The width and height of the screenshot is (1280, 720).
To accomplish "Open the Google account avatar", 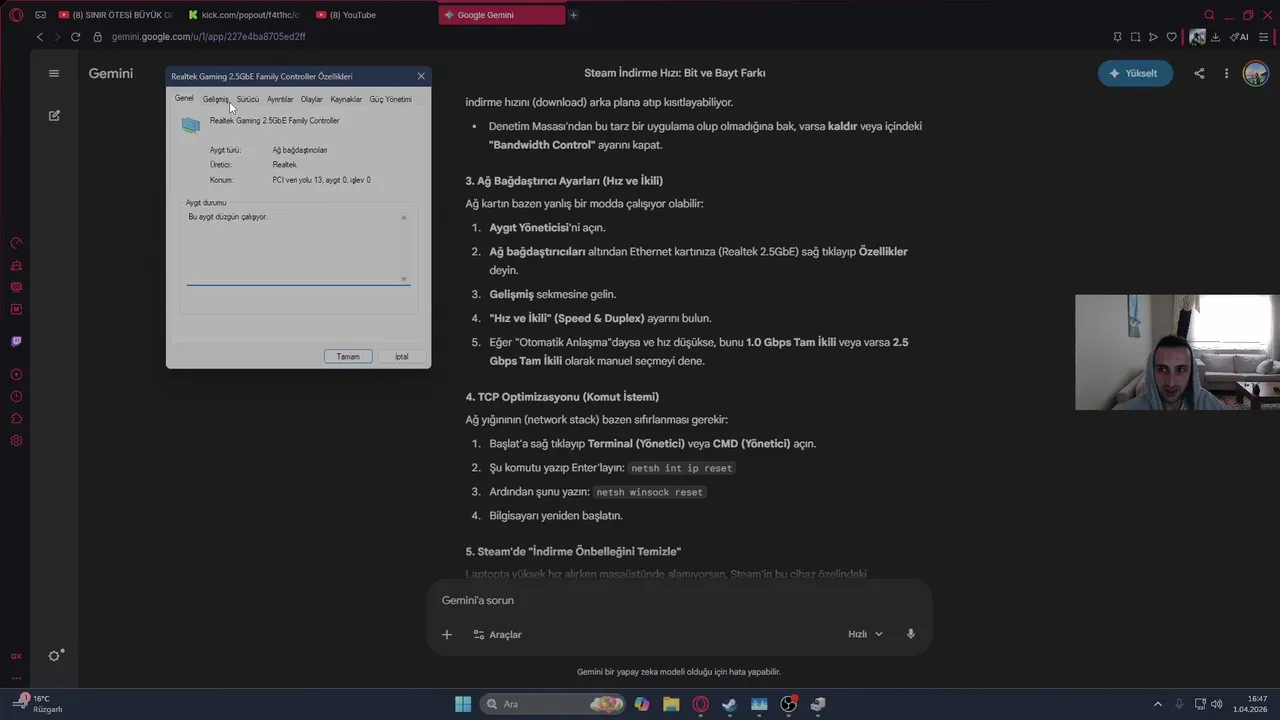I will click(1255, 73).
